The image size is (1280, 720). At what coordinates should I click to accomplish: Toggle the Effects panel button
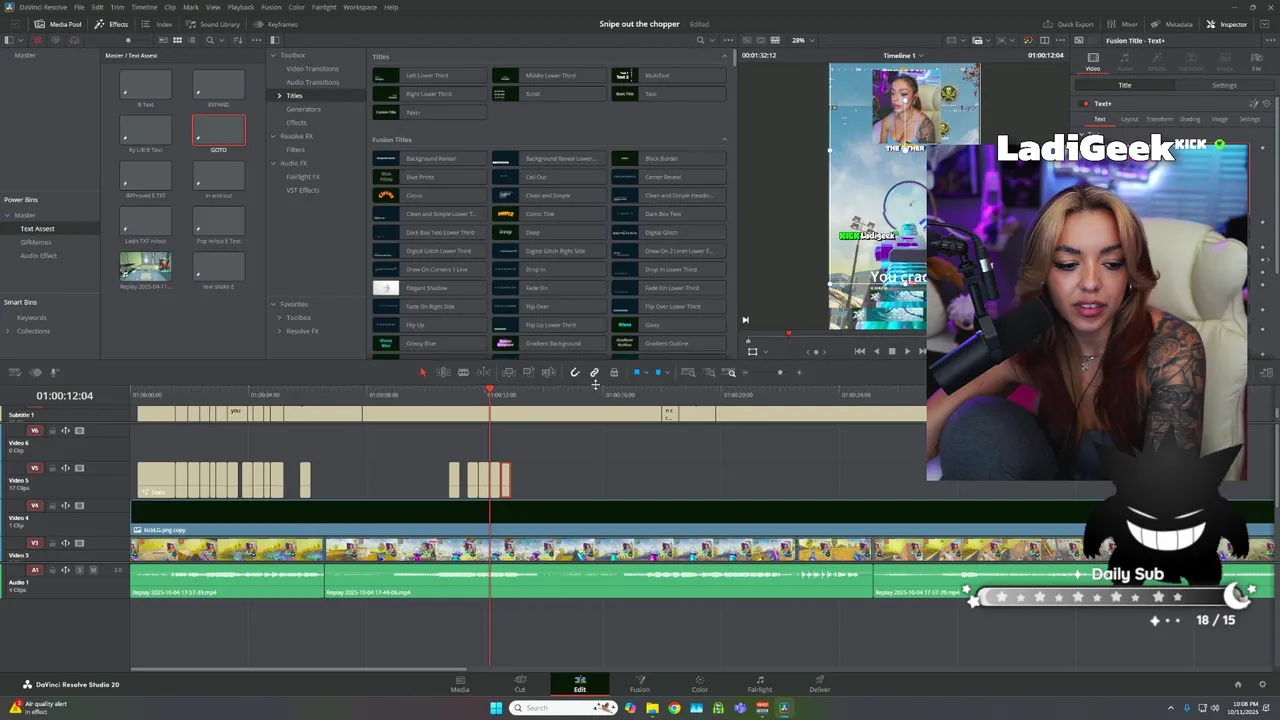111,24
